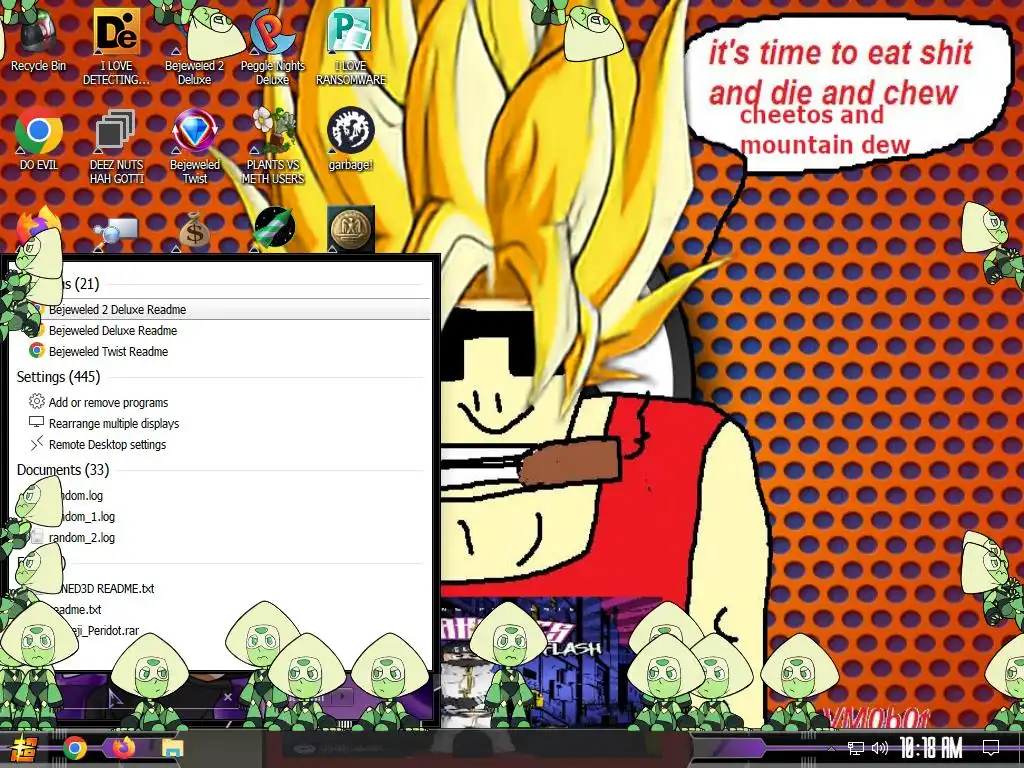The image size is (1024, 768).
Task: Open the Recycle Bin desktop icon
Action: [x=38, y=39]
